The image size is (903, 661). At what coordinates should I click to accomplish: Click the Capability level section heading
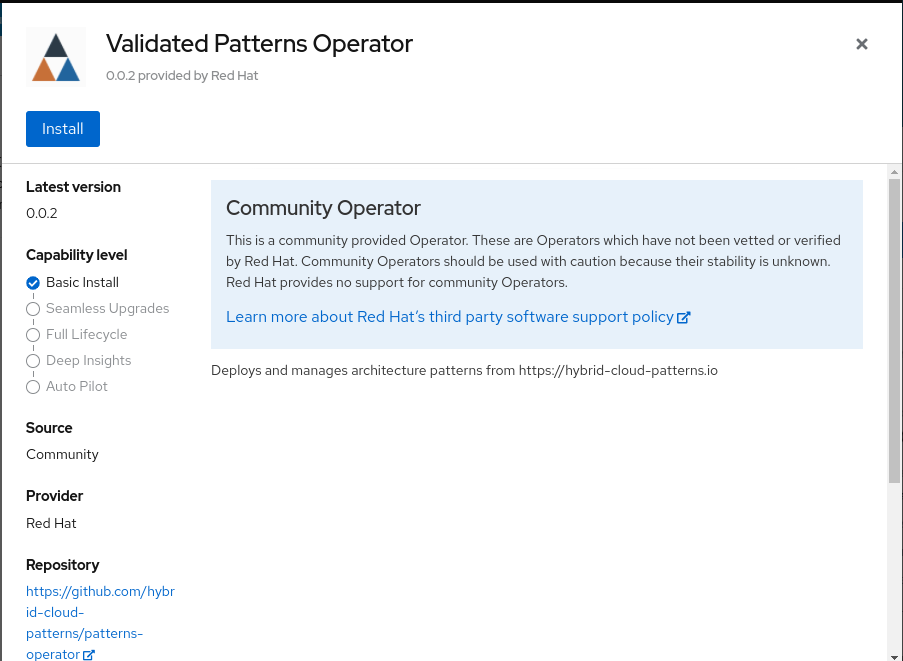pyautogui.click(x=76, y=255)
